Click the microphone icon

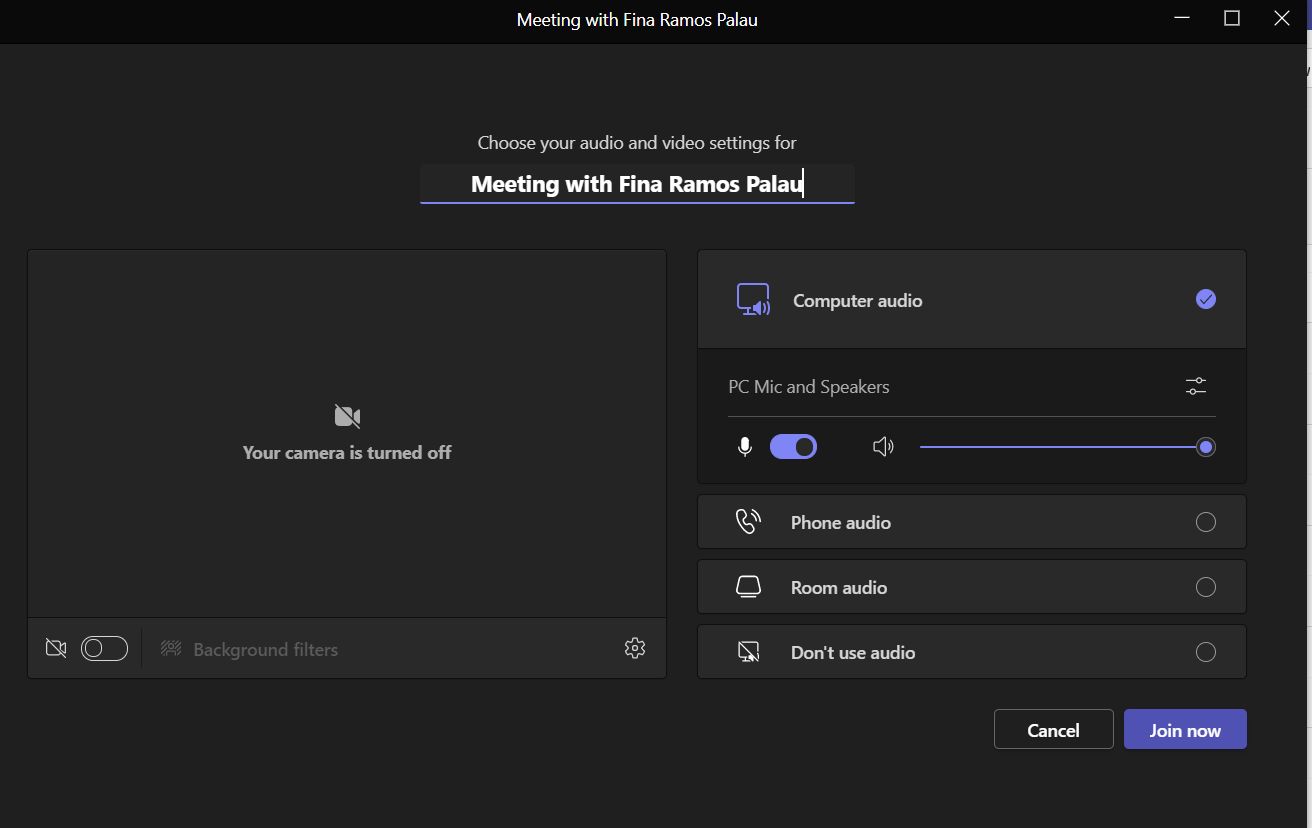pos(745,447)
